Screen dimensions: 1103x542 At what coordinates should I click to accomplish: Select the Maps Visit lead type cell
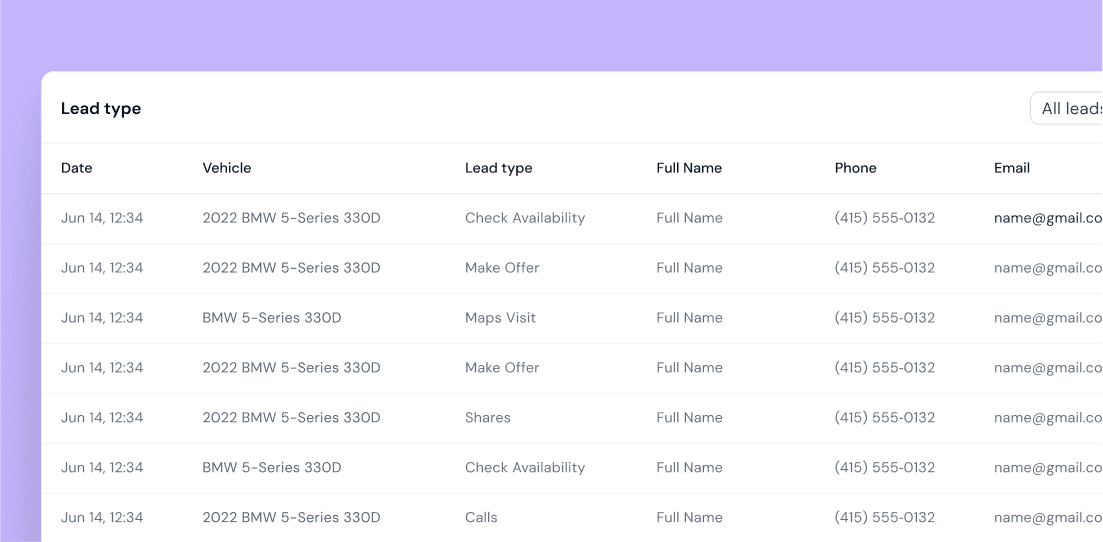tap(500, 318)
